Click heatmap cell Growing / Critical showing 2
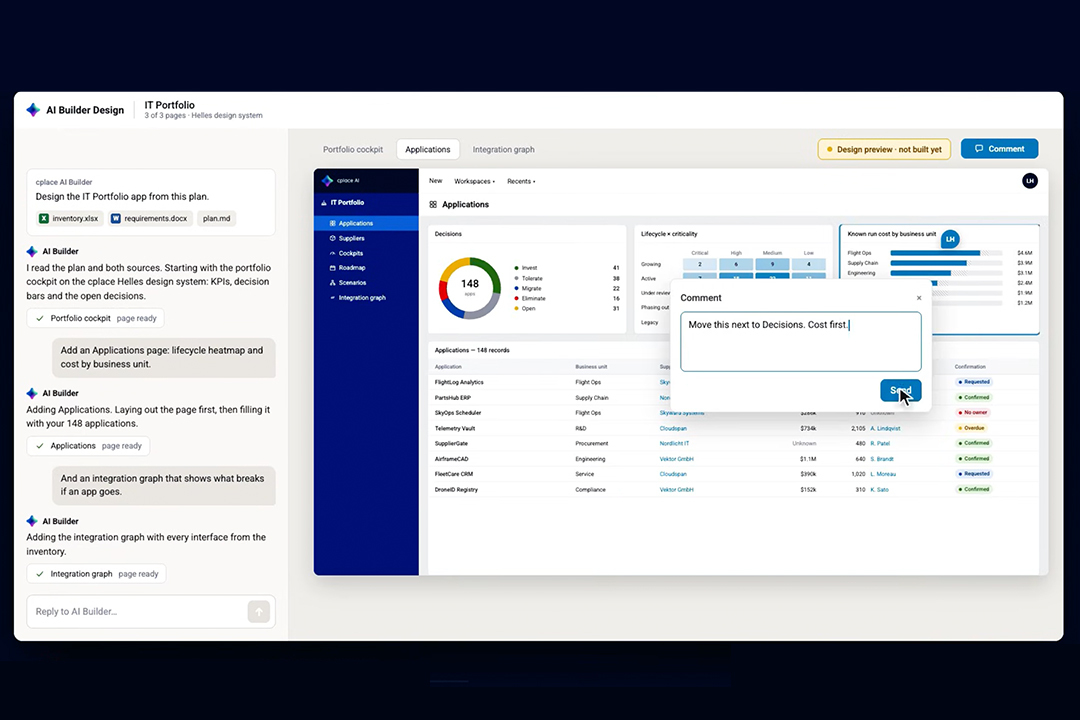 pyautogui.click(x=700, y=265)
